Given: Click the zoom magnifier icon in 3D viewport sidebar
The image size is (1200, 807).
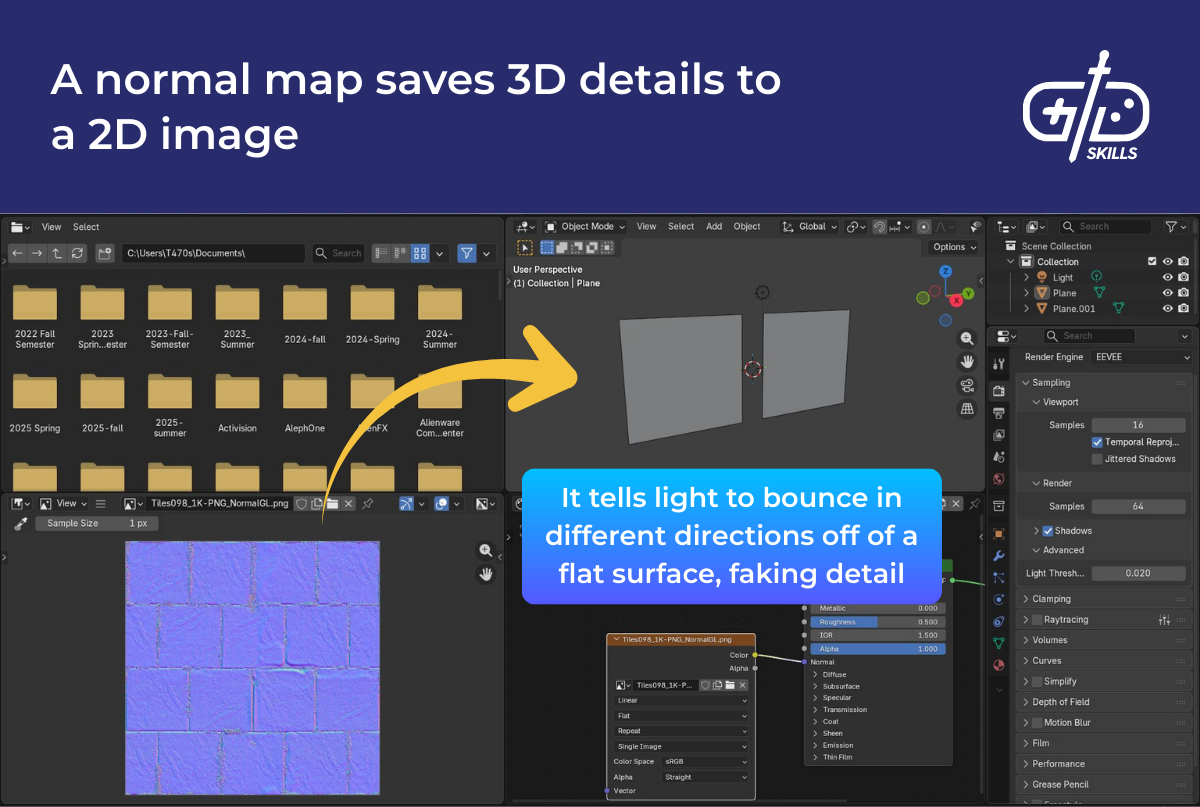Looking at the screenshot, I should tap(966, 338).
